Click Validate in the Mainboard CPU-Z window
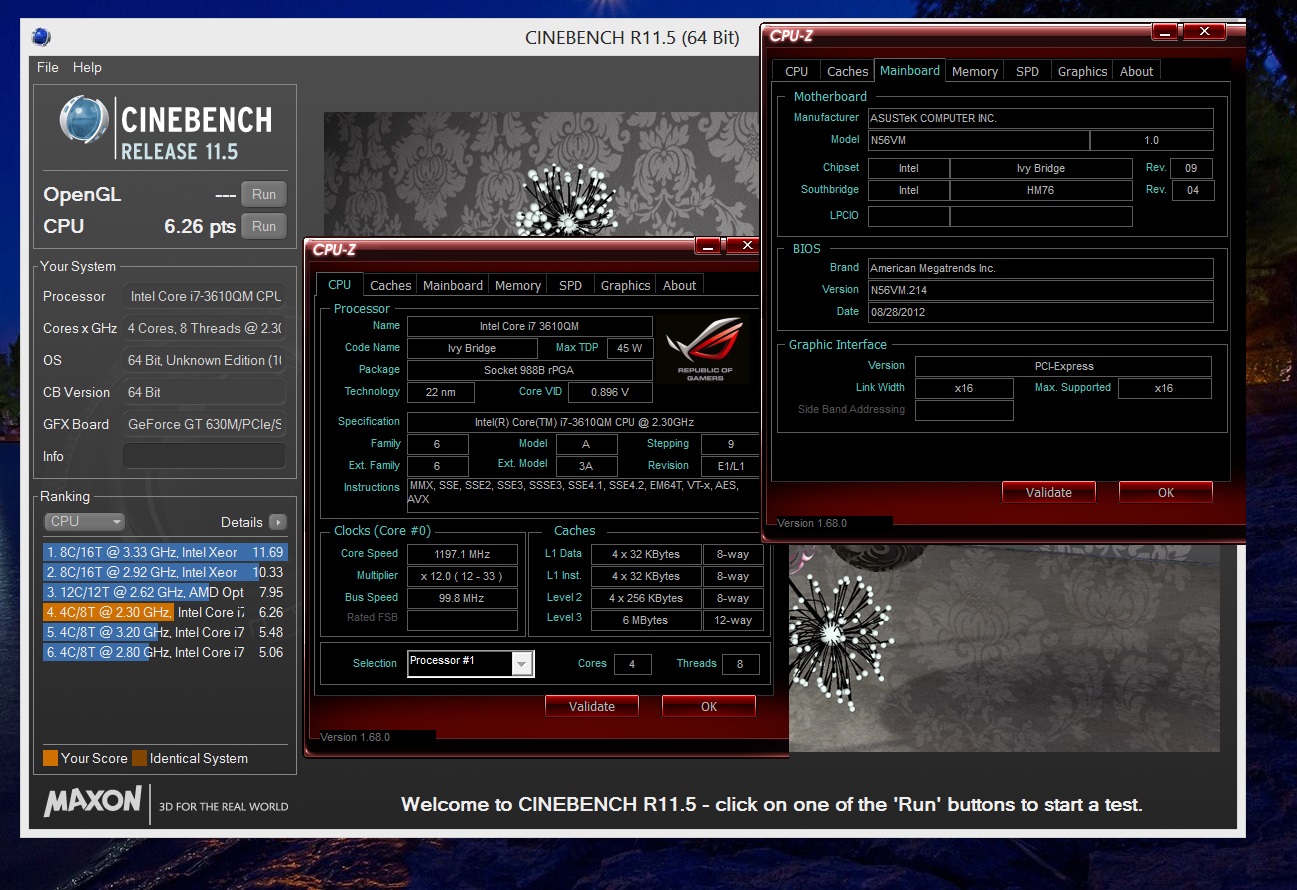Image resolution: width=1297 pixels, height=890 pixels. pyautogui.click(x=1049, y=492)
